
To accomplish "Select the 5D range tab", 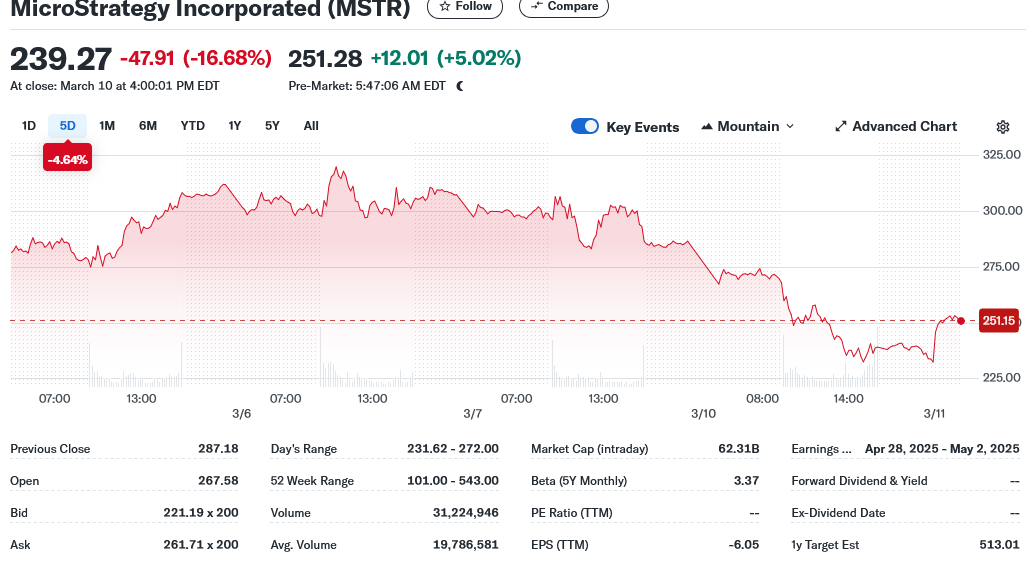I will point(67,126).
